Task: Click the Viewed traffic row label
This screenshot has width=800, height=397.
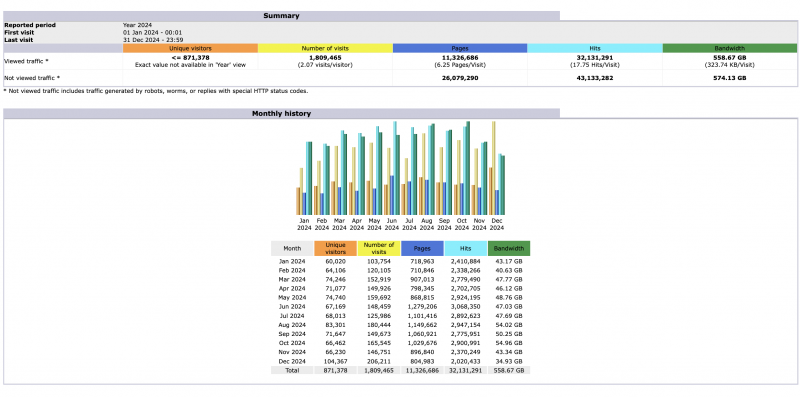Action: pos(26,61)
